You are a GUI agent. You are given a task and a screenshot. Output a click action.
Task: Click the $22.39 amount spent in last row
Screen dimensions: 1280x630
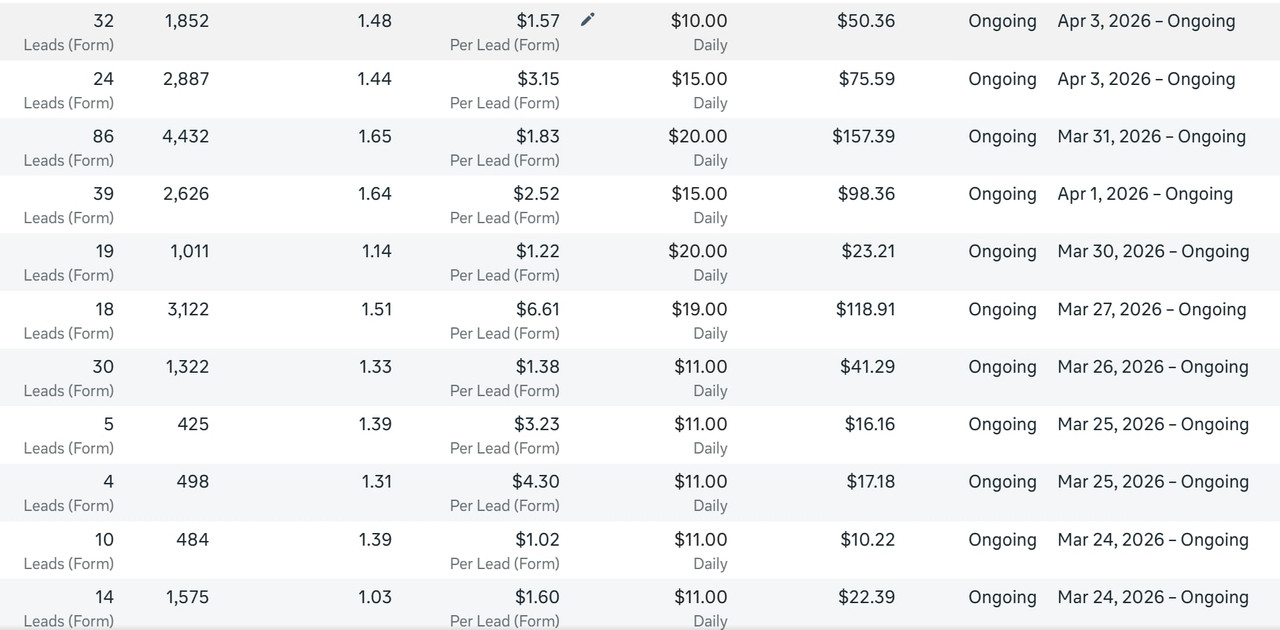(868, 597)
